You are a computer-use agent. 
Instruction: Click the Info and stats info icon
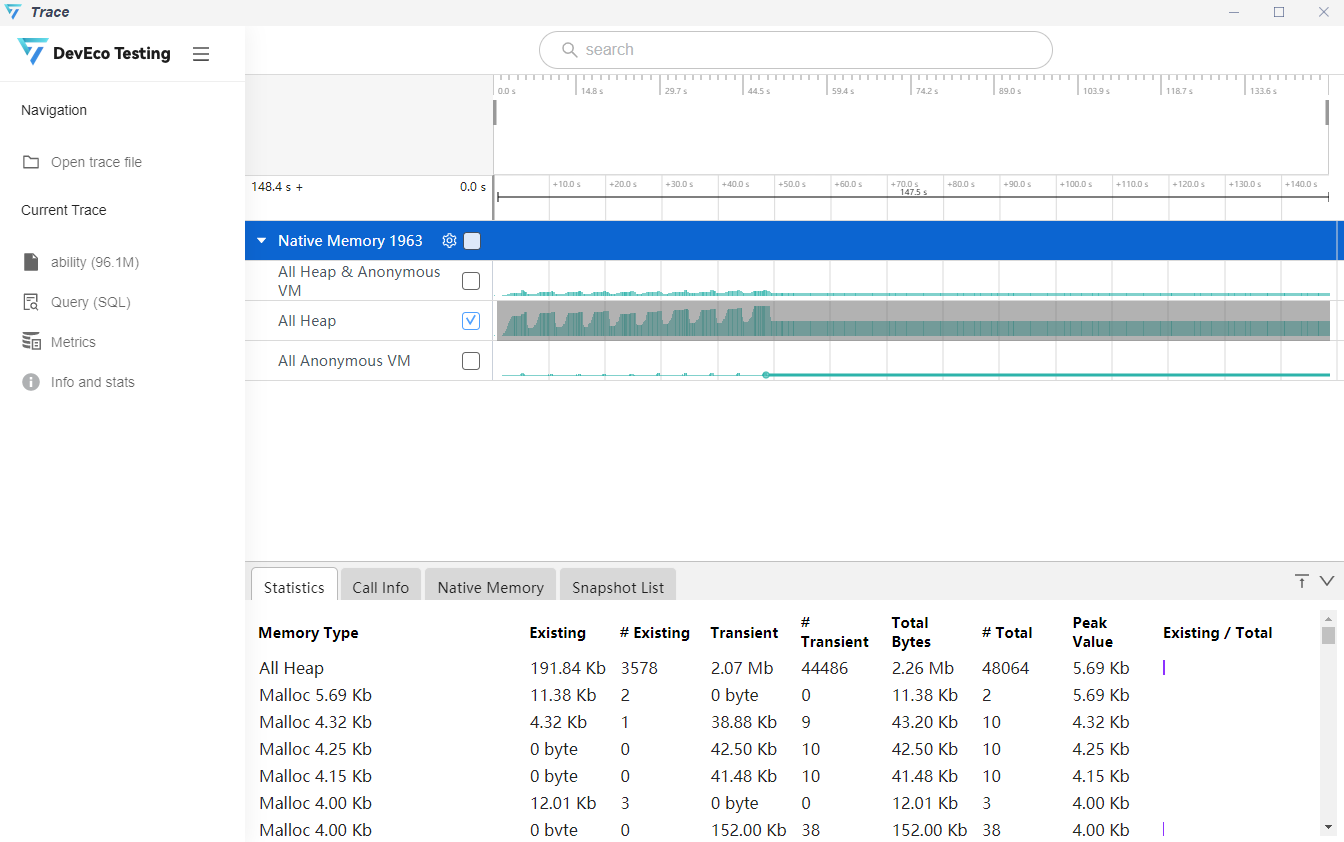click(31, 382)
